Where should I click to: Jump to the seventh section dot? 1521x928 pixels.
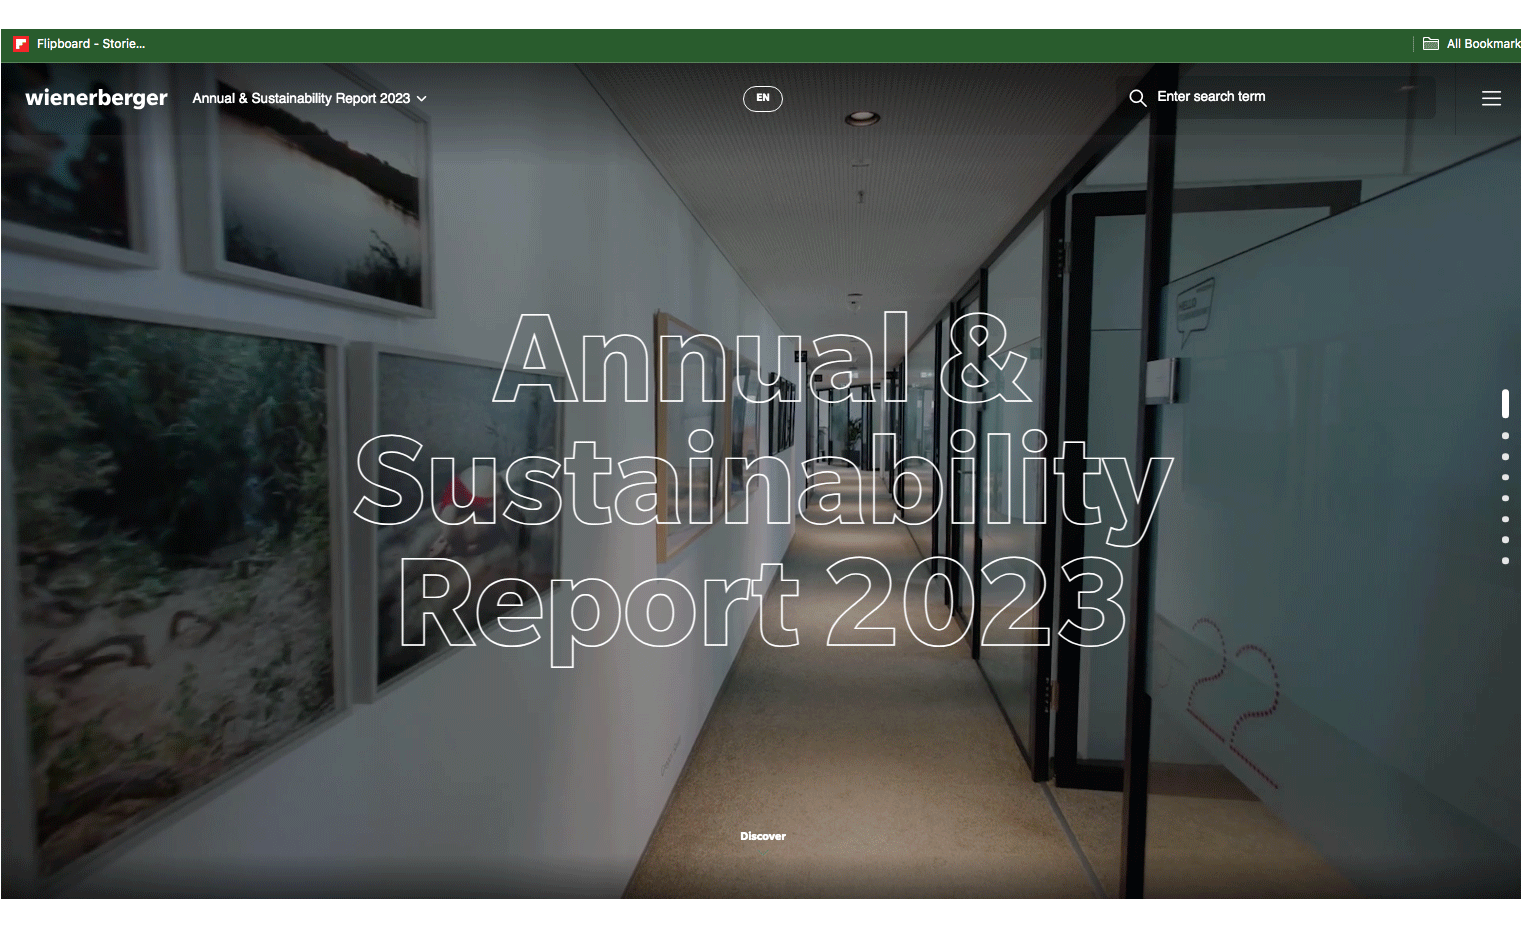pyautogui.click(x=1505, y=540)
